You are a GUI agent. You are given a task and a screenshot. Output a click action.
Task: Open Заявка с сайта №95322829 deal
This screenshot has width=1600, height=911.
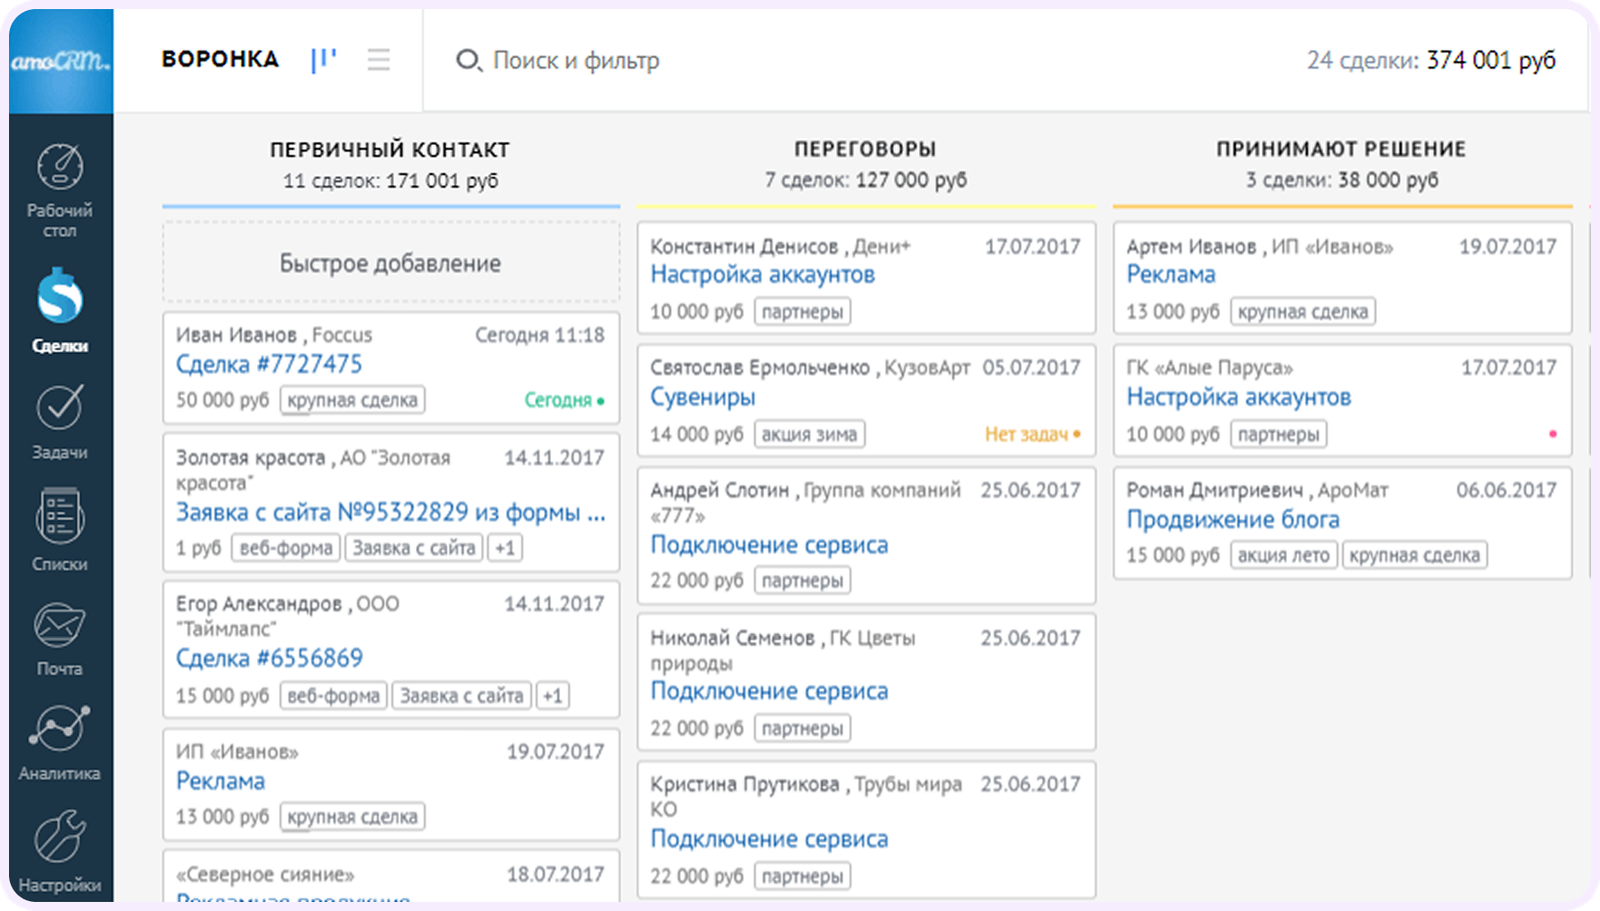(x=391, y=512)
